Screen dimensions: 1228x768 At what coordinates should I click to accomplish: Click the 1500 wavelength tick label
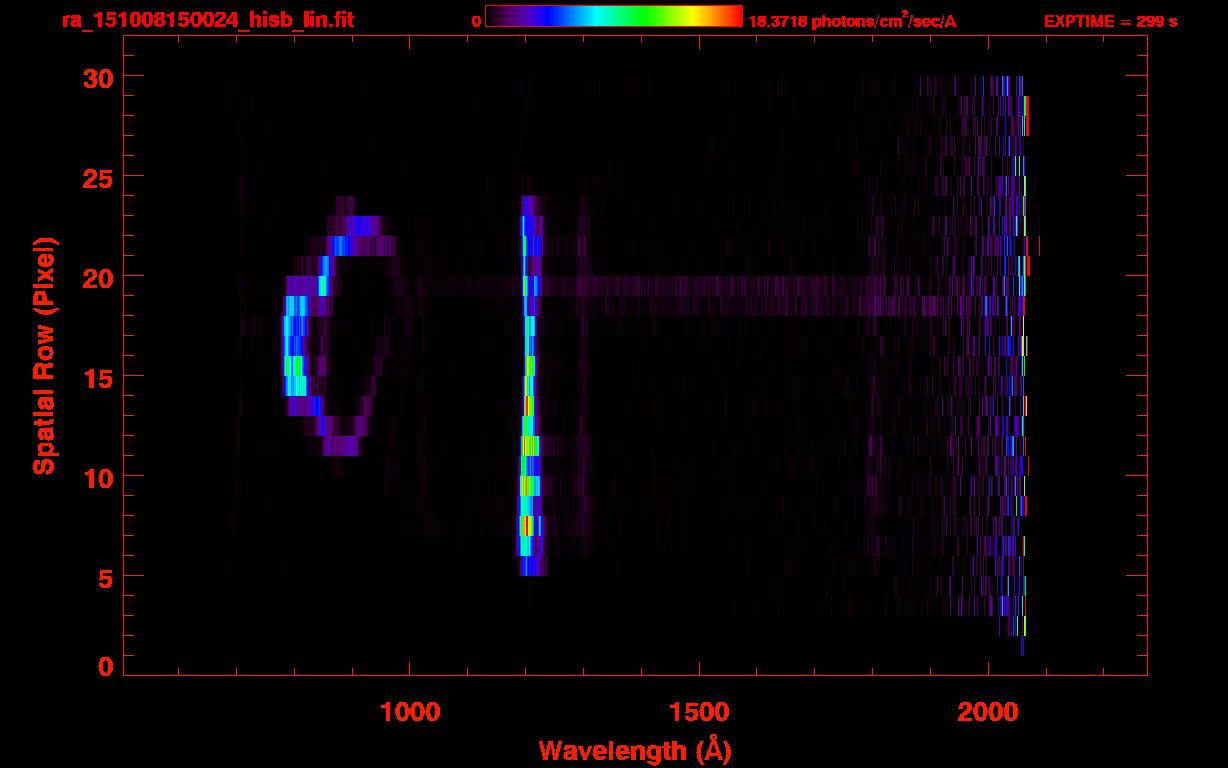[699, 712]
